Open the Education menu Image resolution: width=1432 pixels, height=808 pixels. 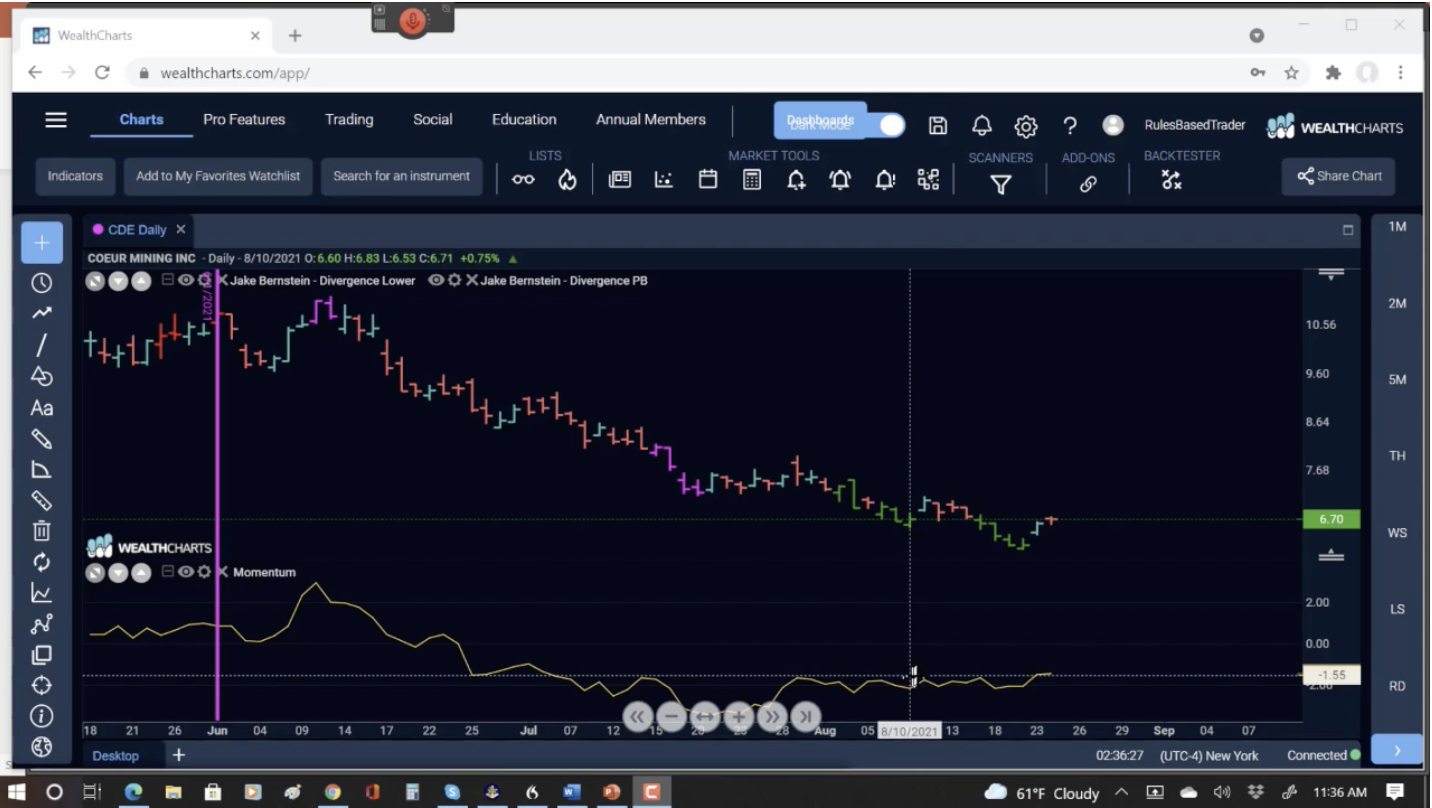click(x=524, y=120)
